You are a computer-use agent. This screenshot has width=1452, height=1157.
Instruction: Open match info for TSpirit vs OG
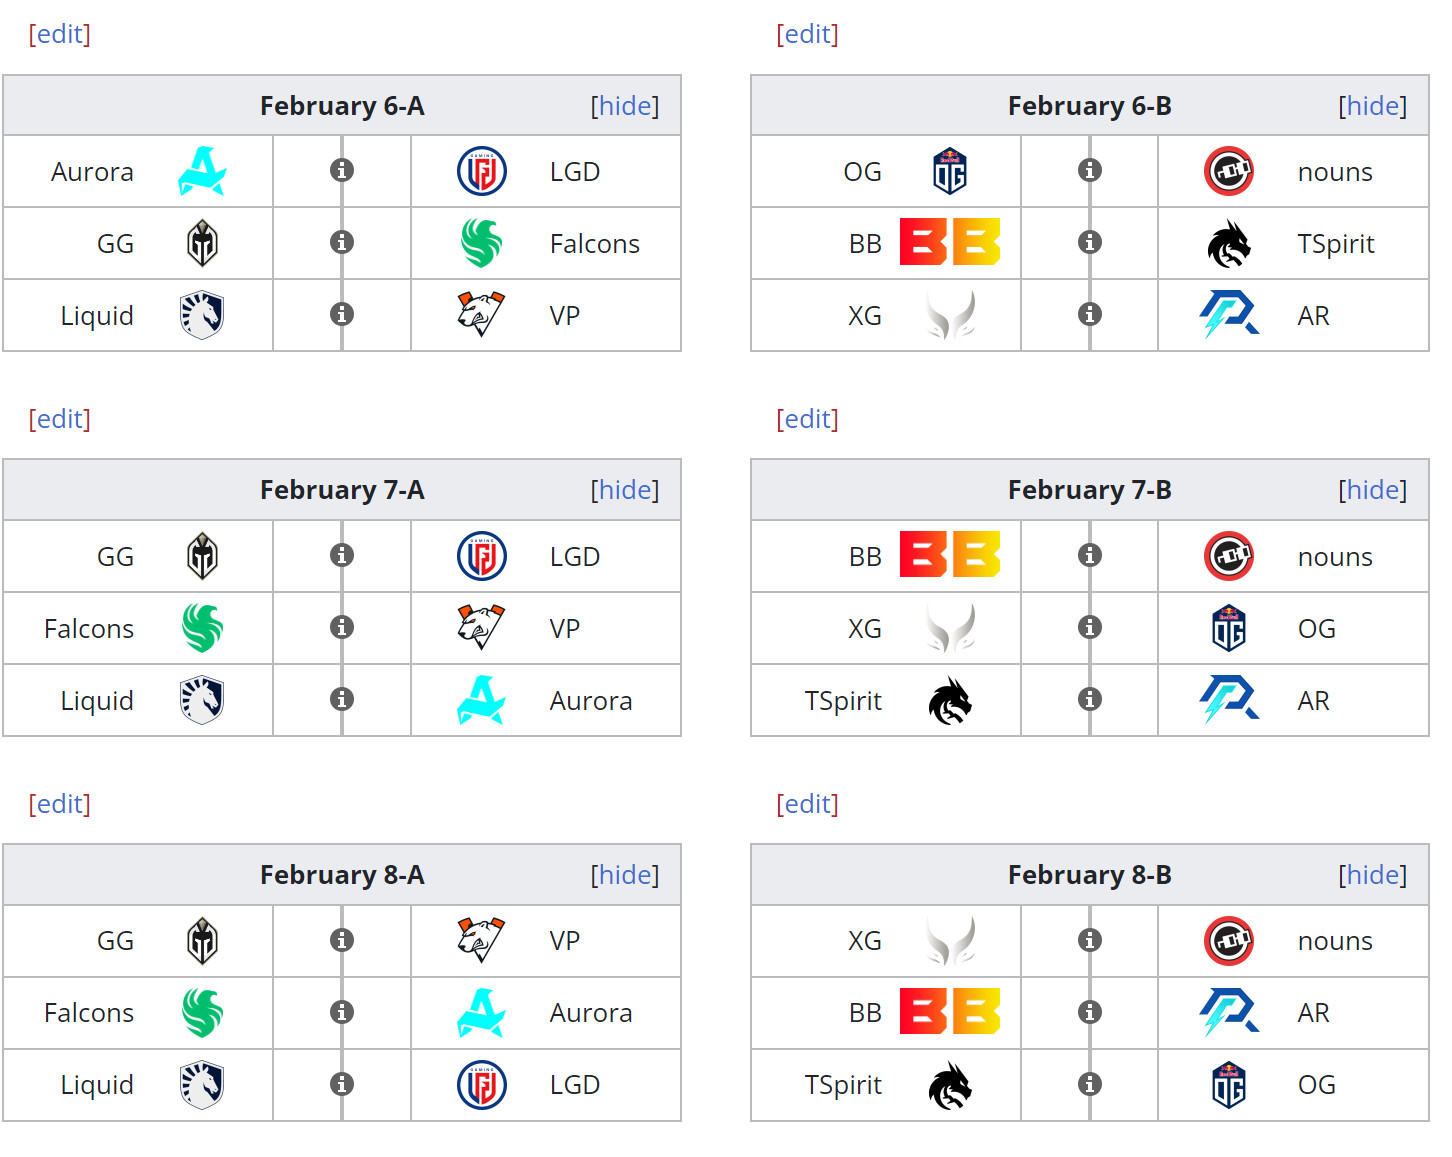(x=1090, y=1084)
